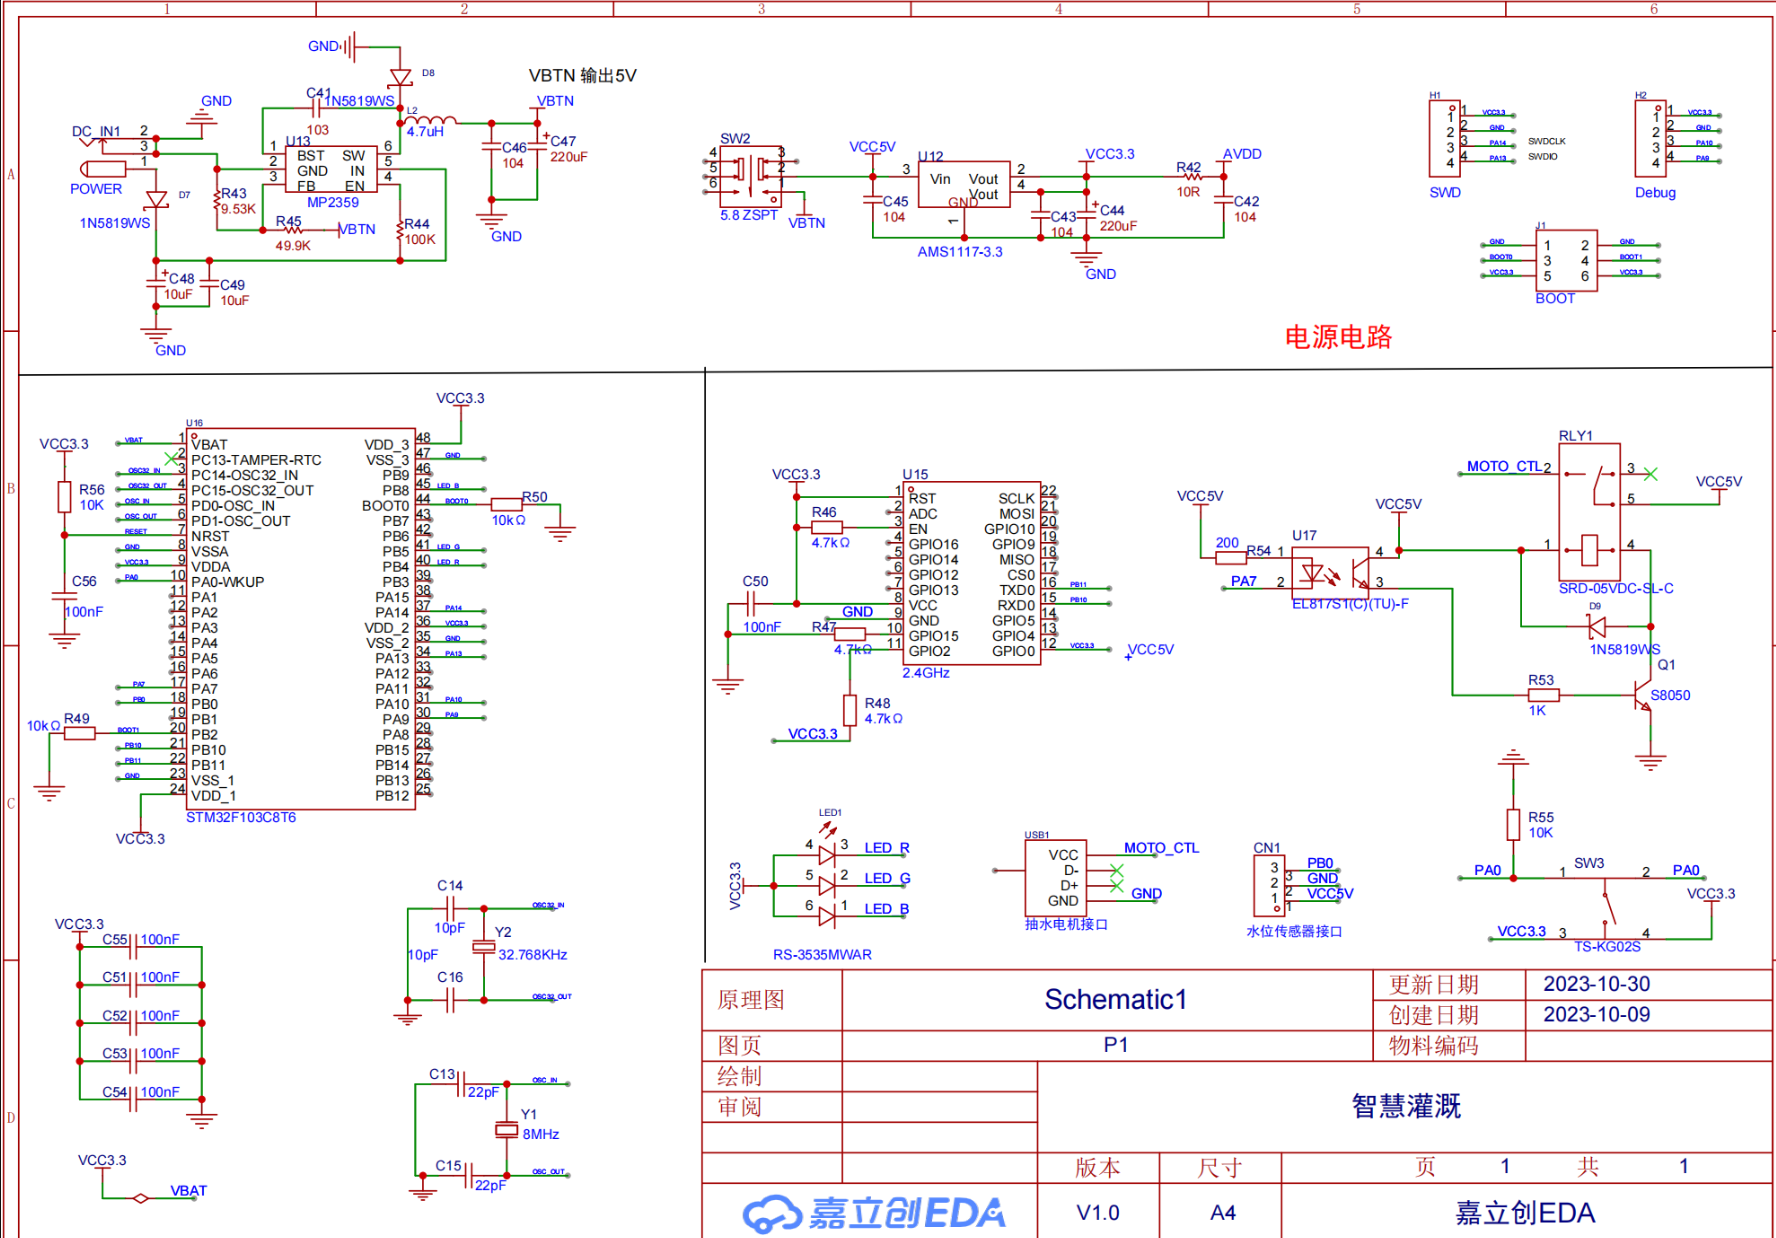Select the DC_IN1 designator

pos(96,132)
